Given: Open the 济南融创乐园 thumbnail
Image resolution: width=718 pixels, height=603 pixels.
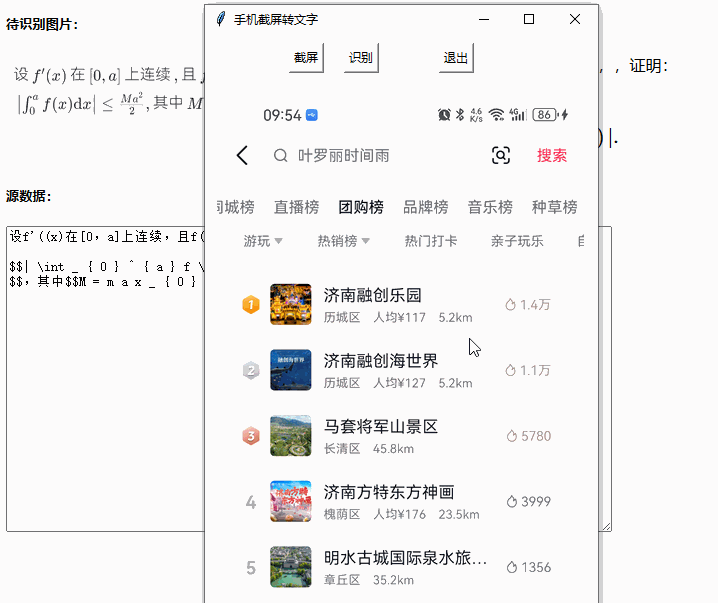Looking at the screenshot, I should [x=290, y=304].
